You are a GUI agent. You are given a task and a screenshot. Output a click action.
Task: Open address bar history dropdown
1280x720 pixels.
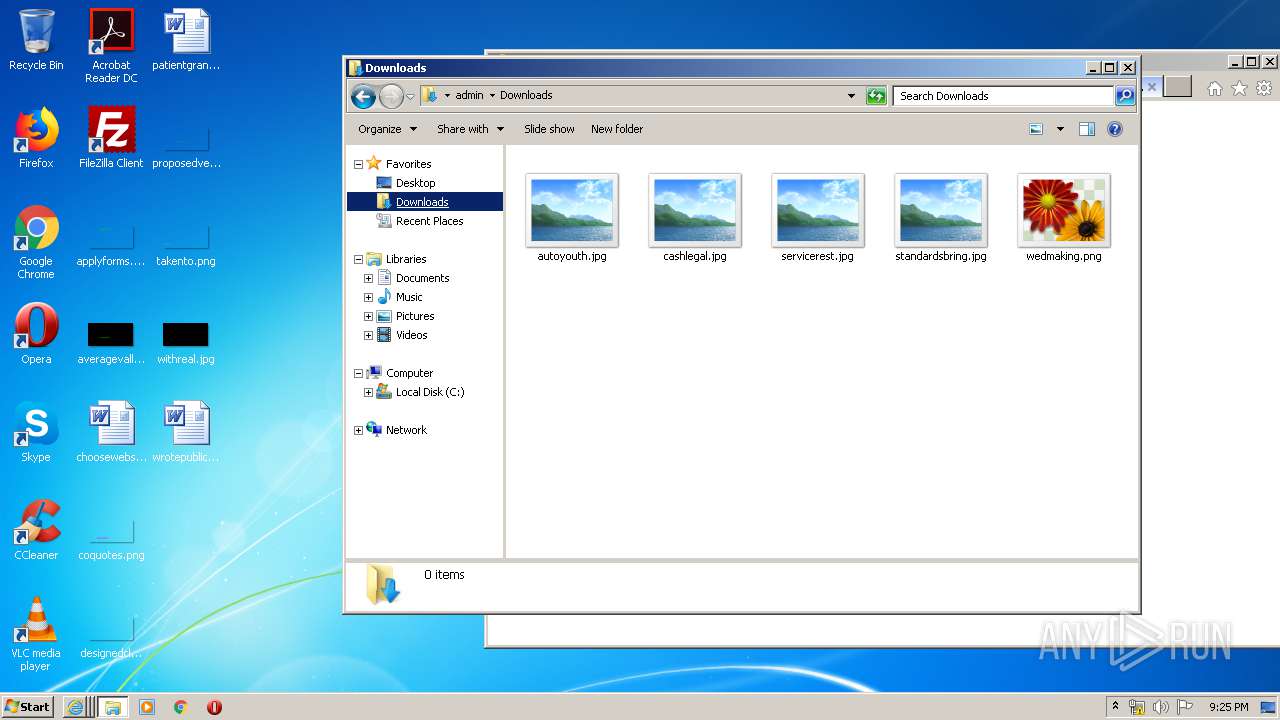click(x=851, y=96)
